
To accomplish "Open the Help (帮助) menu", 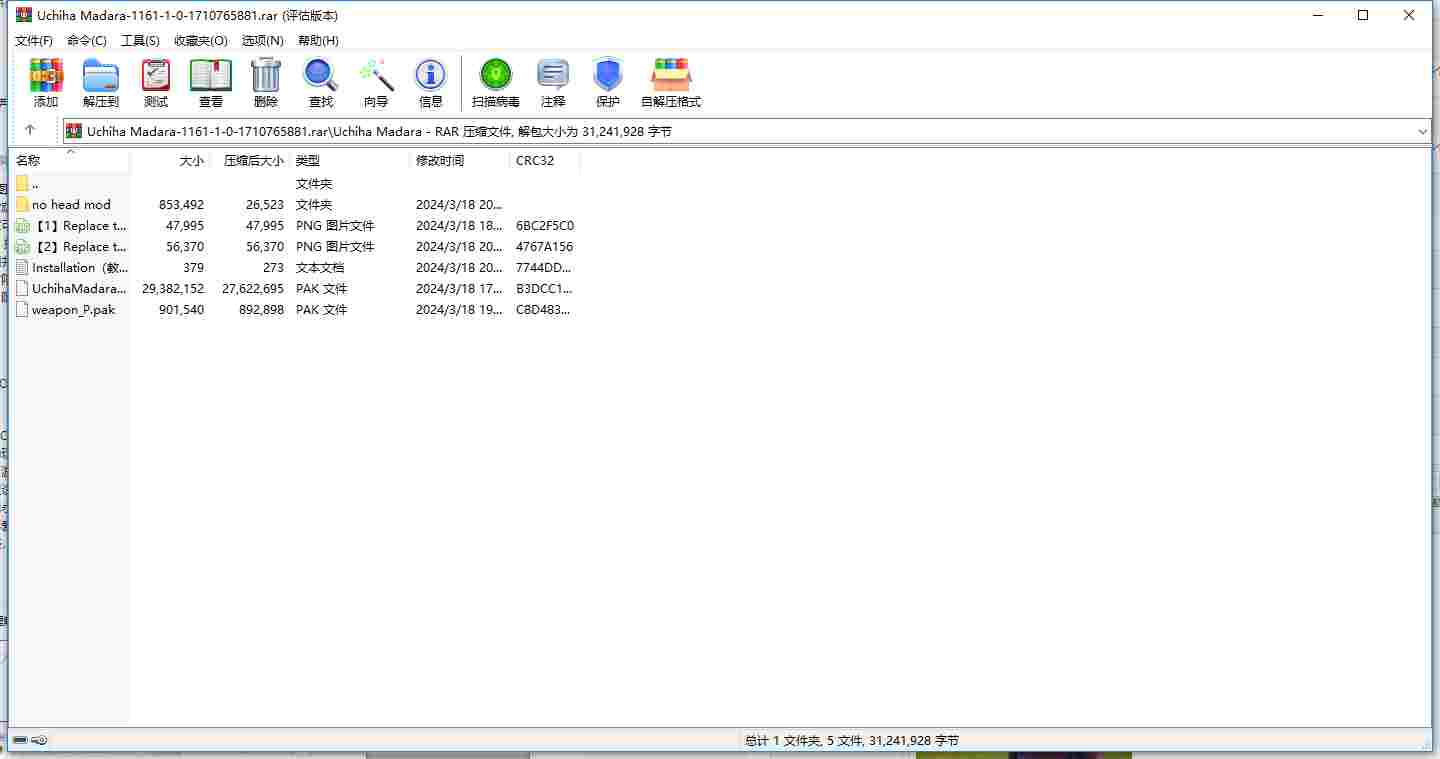I will (318, 41).
